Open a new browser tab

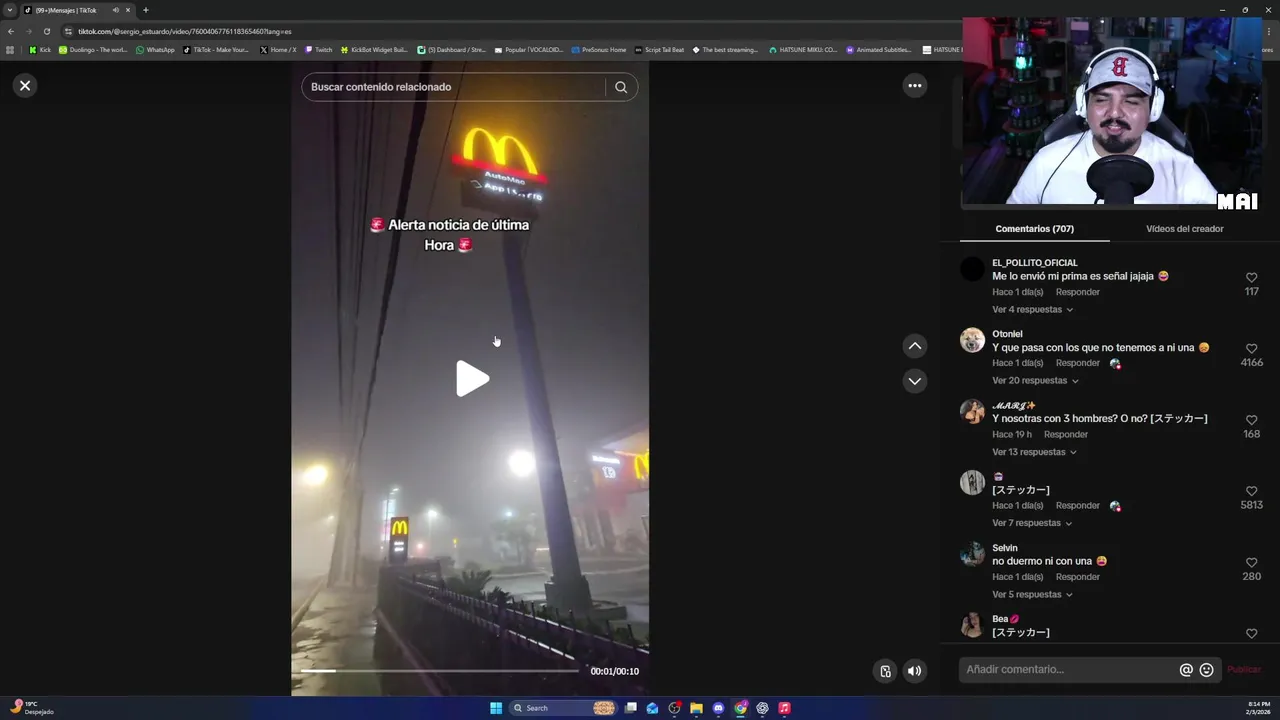pos(145,10)
